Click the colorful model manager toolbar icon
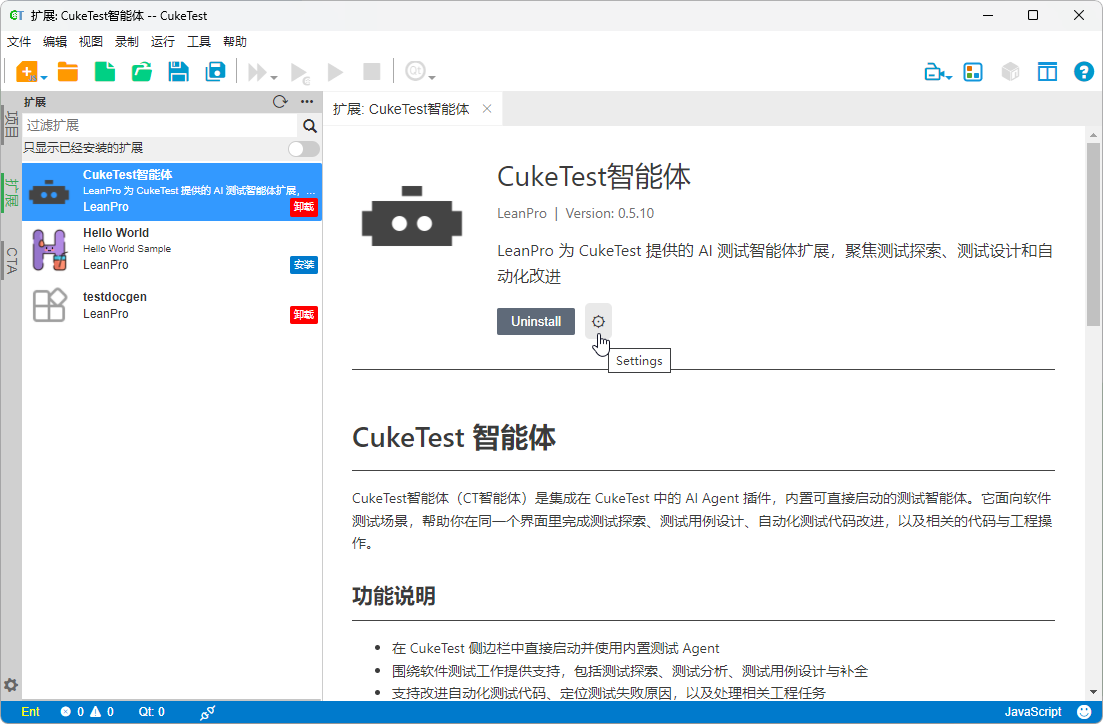The width and height of the screenshot is (1103, 724). pos(972,72)
